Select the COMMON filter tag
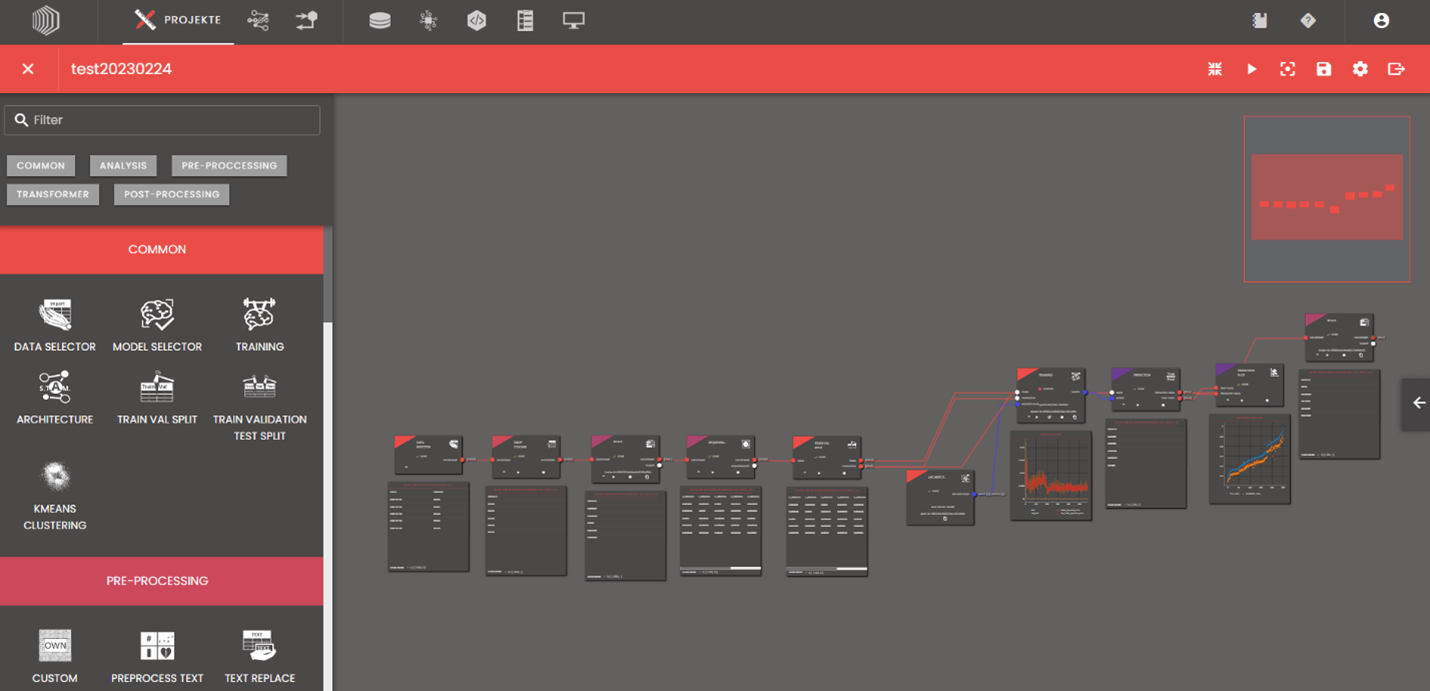This screenshot has height=691, width=1430. (x=41, y=166)
